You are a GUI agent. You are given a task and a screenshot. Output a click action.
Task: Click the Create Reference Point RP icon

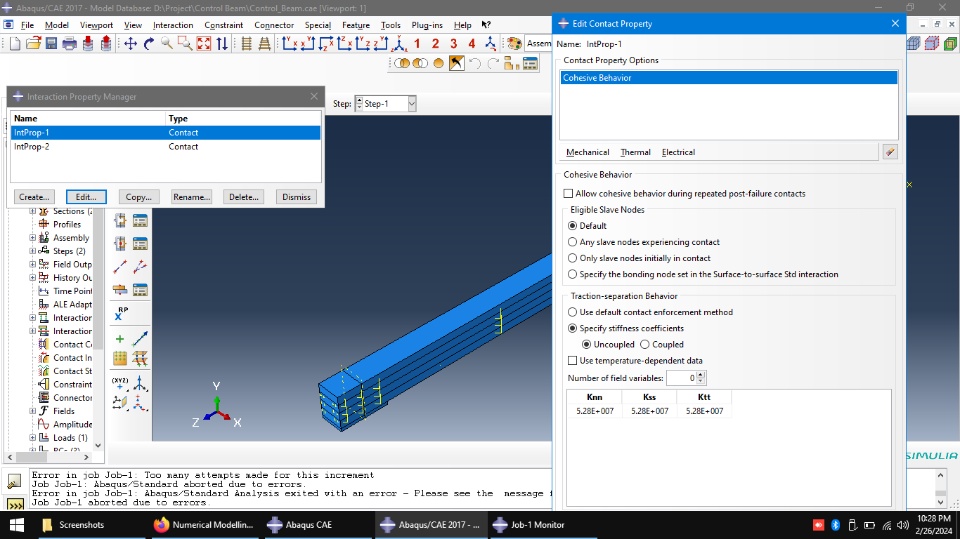121,314
